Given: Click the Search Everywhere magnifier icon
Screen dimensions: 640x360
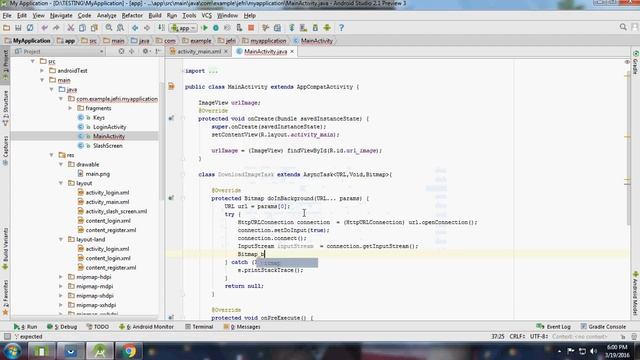Looking at the screenshot, I should point(623,27).
